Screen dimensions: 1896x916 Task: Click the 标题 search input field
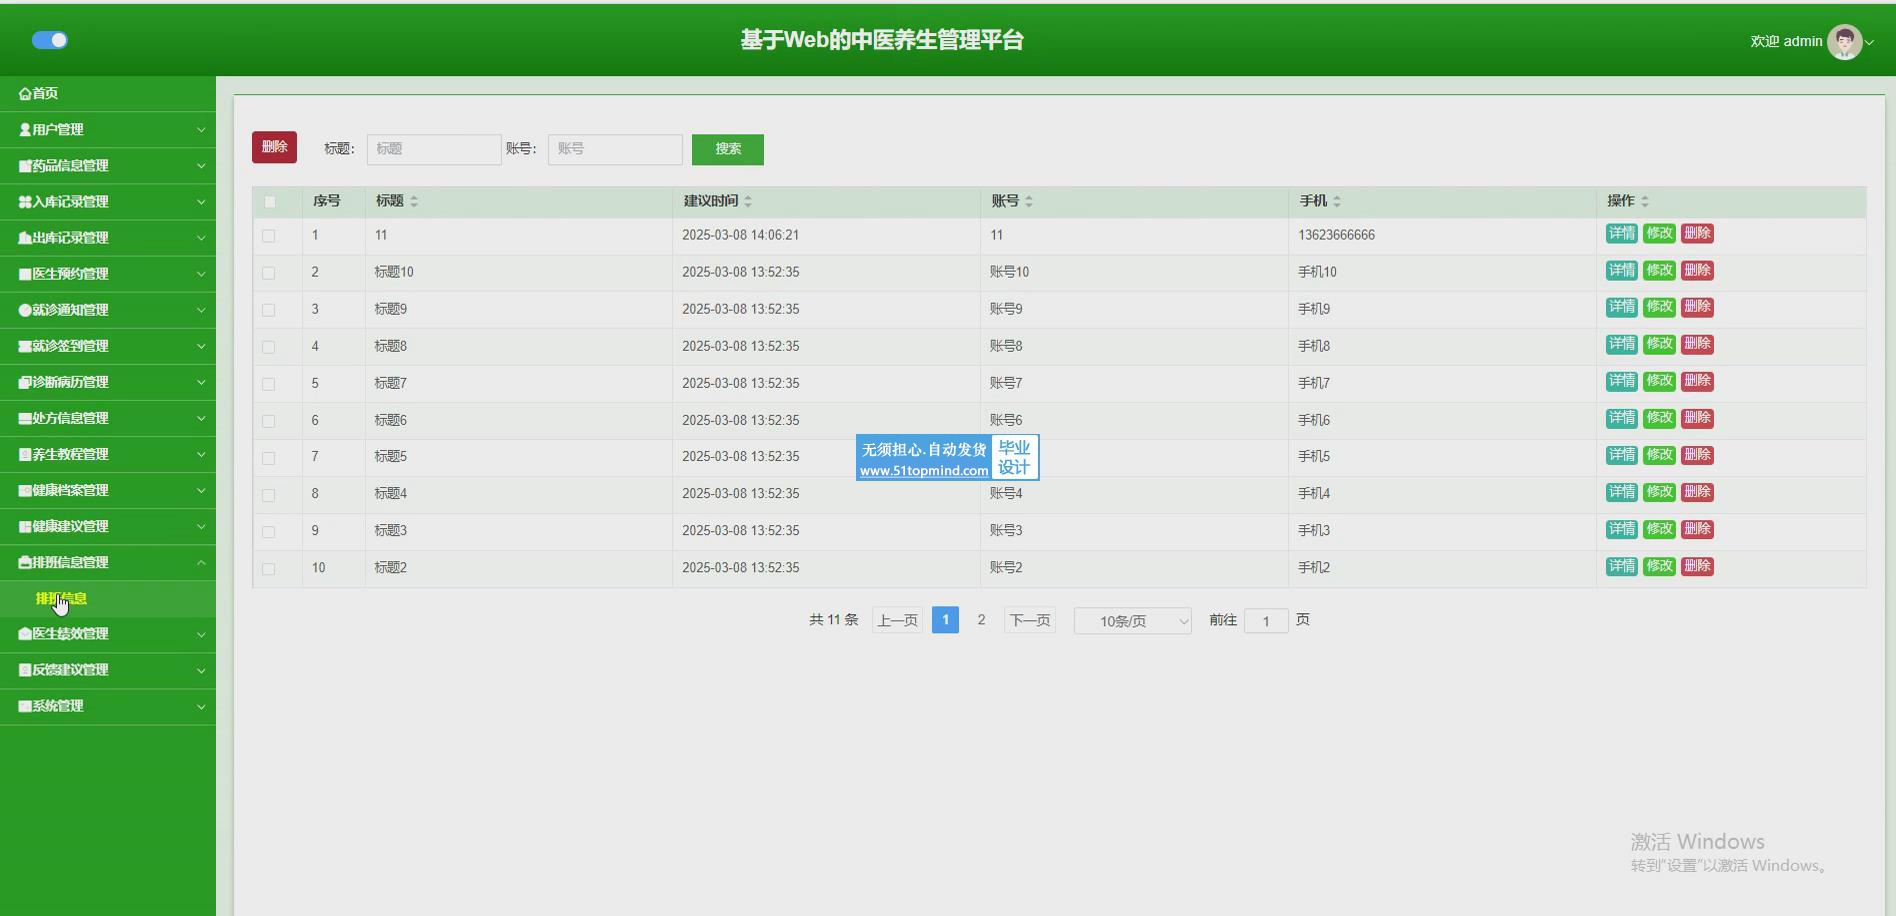tap(434, 149)
